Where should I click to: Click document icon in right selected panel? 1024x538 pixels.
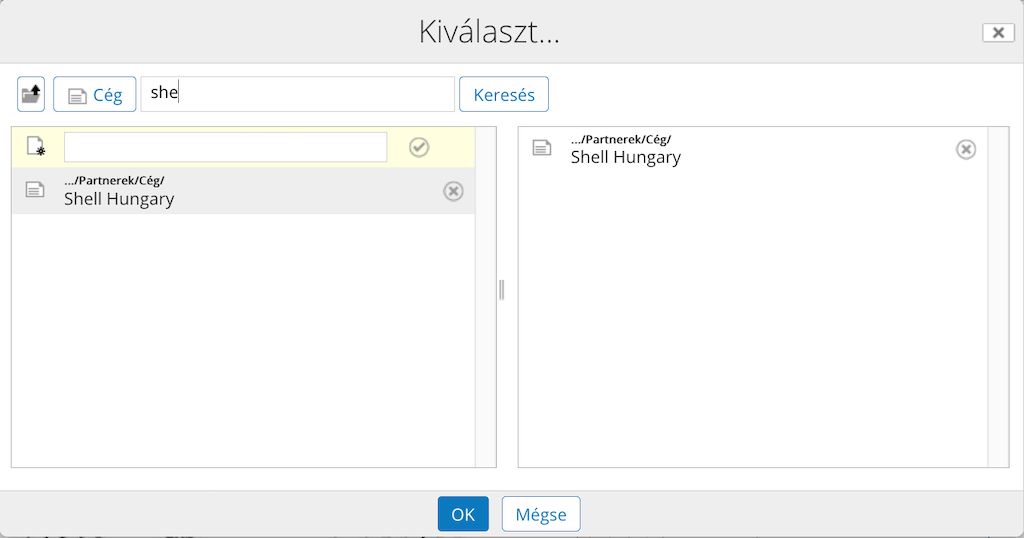541,148
